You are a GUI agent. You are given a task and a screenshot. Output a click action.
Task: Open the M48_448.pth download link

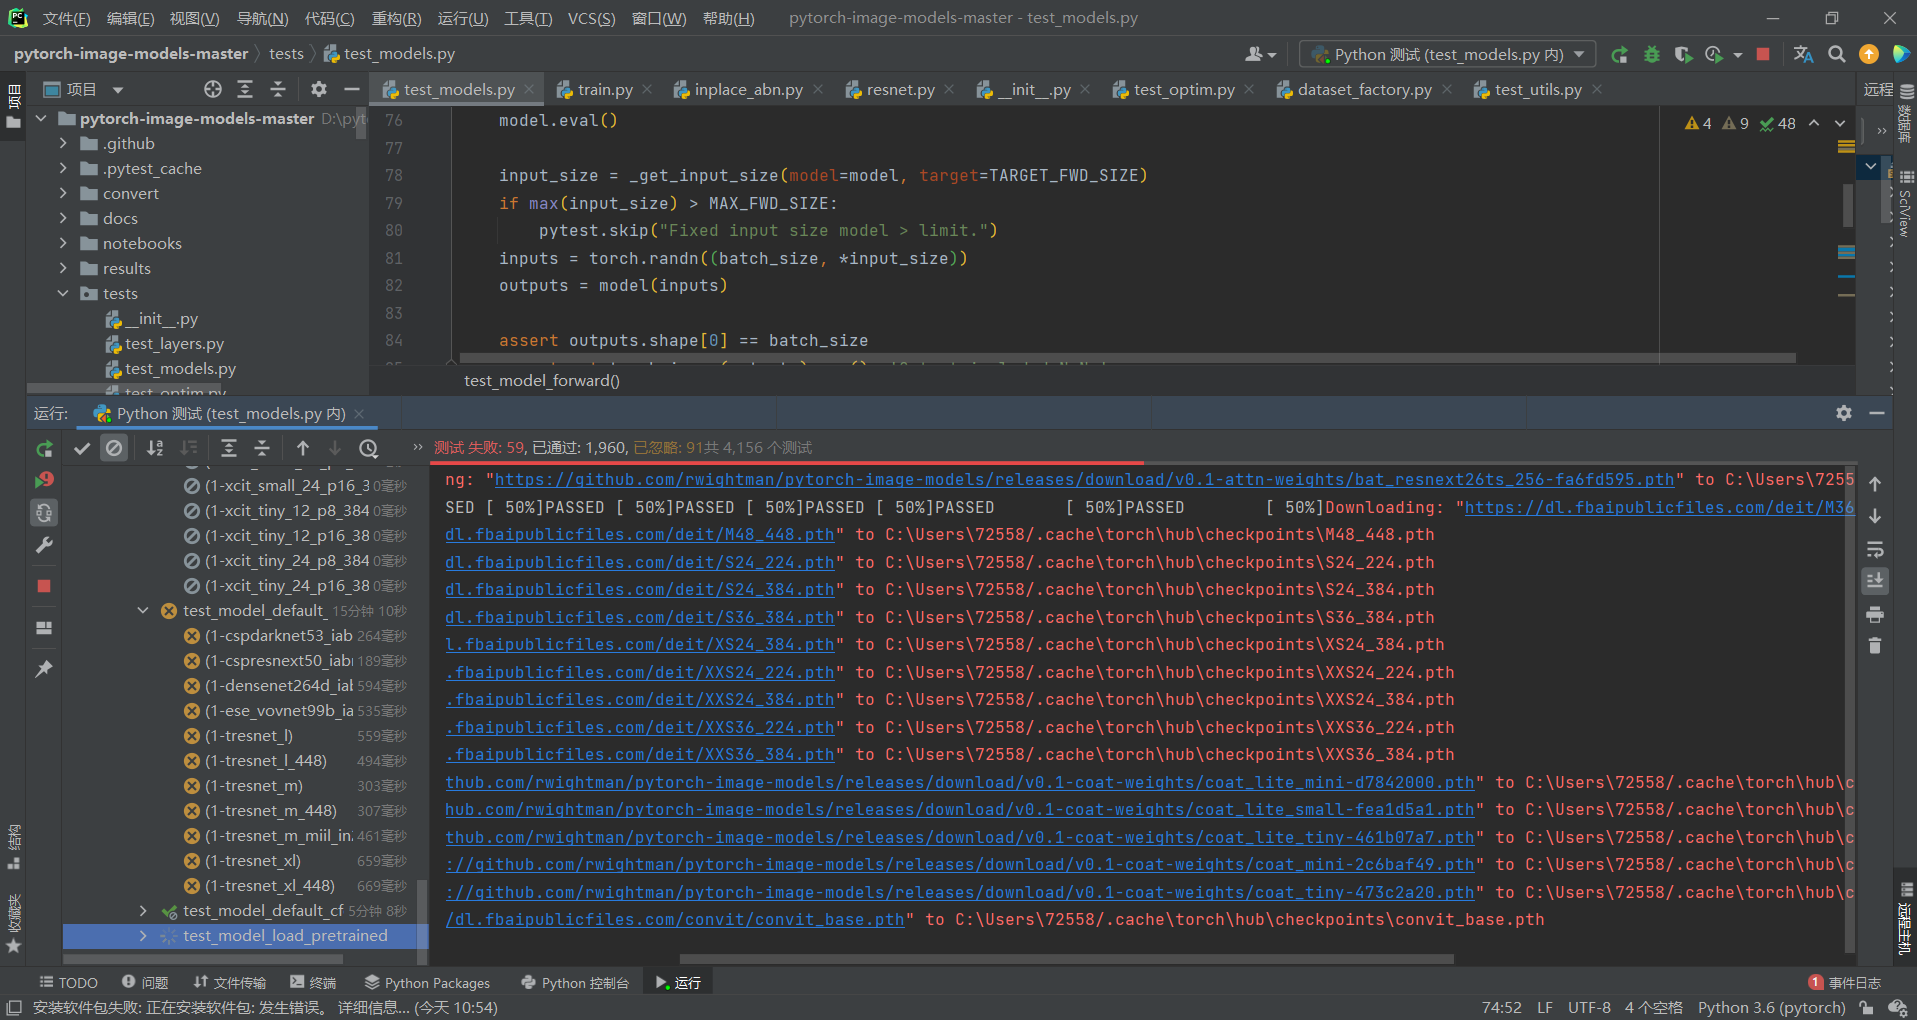tap(640, 535)
